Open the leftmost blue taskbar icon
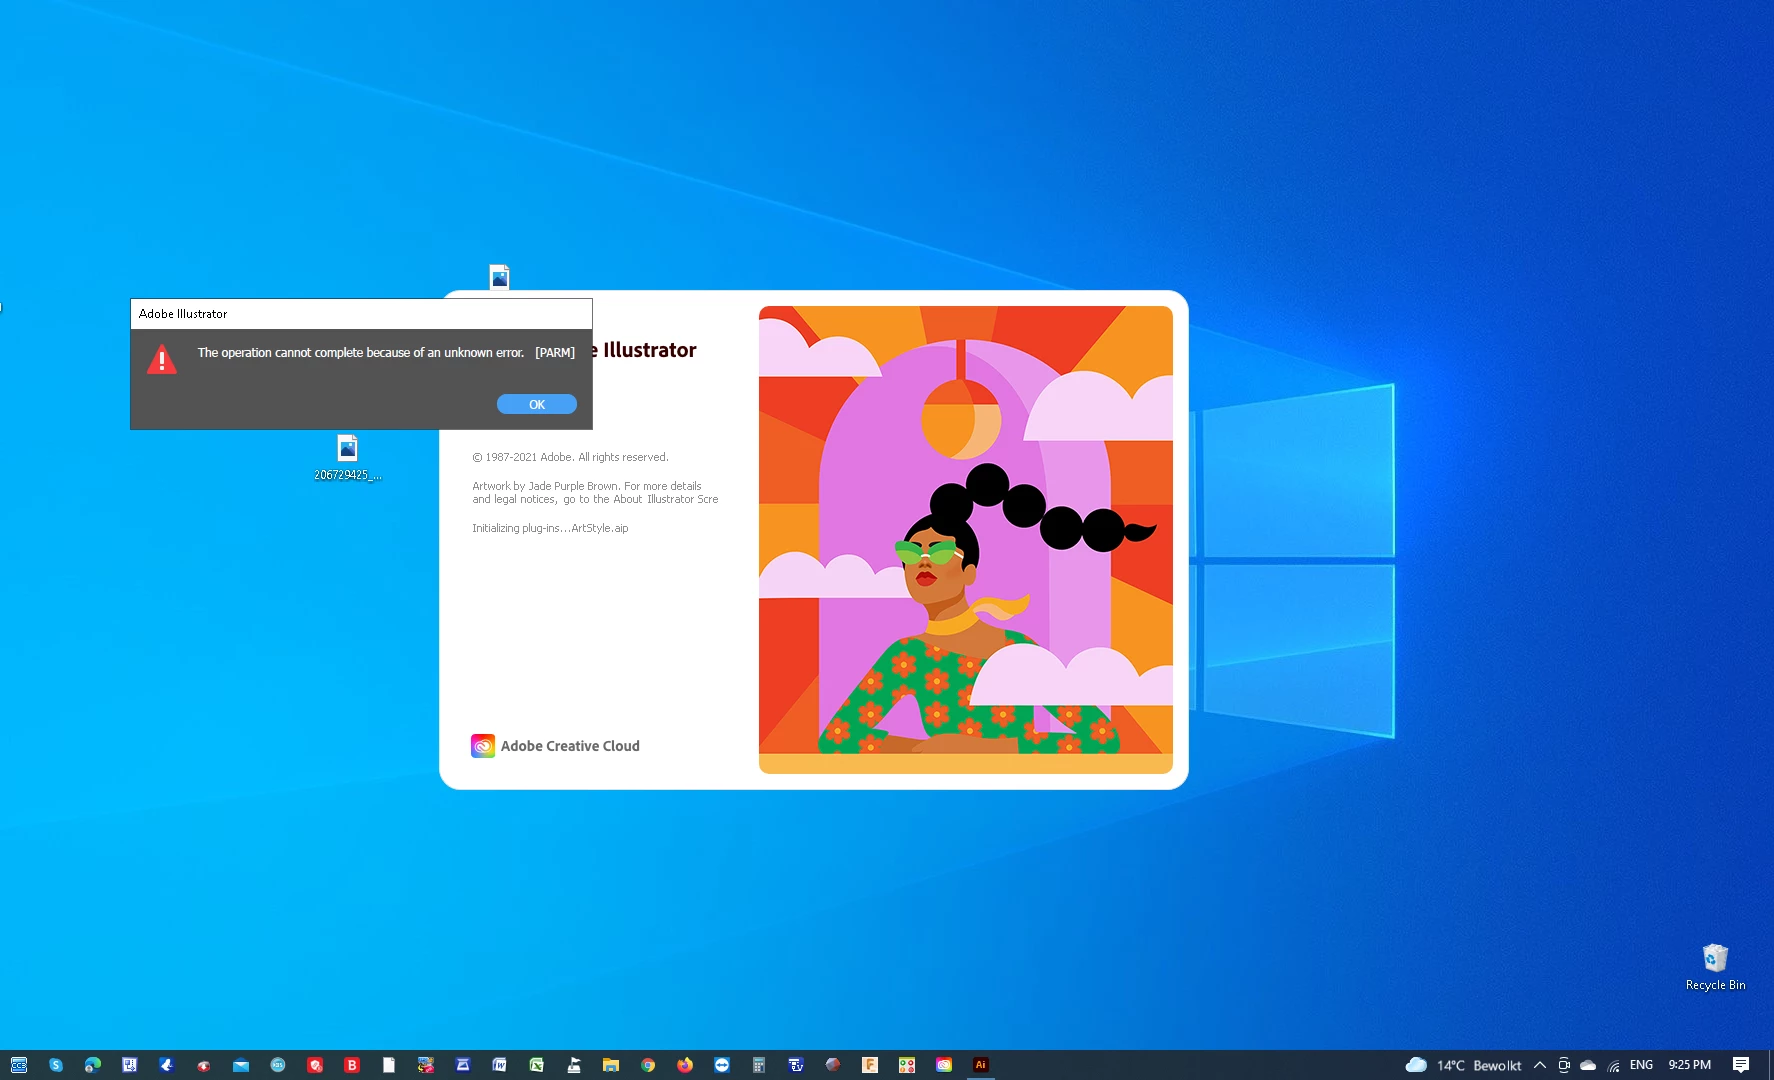This screenshot has height=1080, width=1774. click(x=19, y=1065)
